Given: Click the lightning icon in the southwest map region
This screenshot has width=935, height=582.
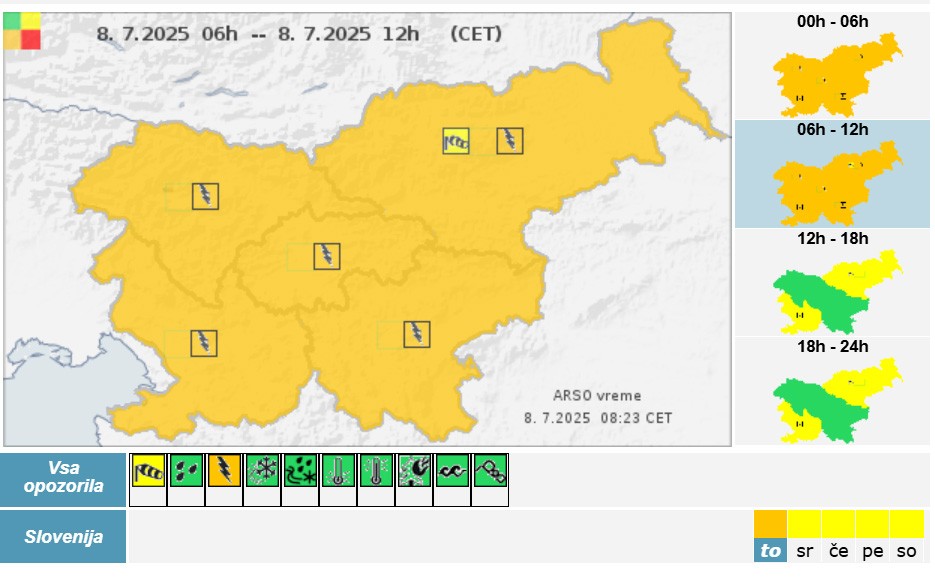Looking at the screenshot, I should coord(204,343).
